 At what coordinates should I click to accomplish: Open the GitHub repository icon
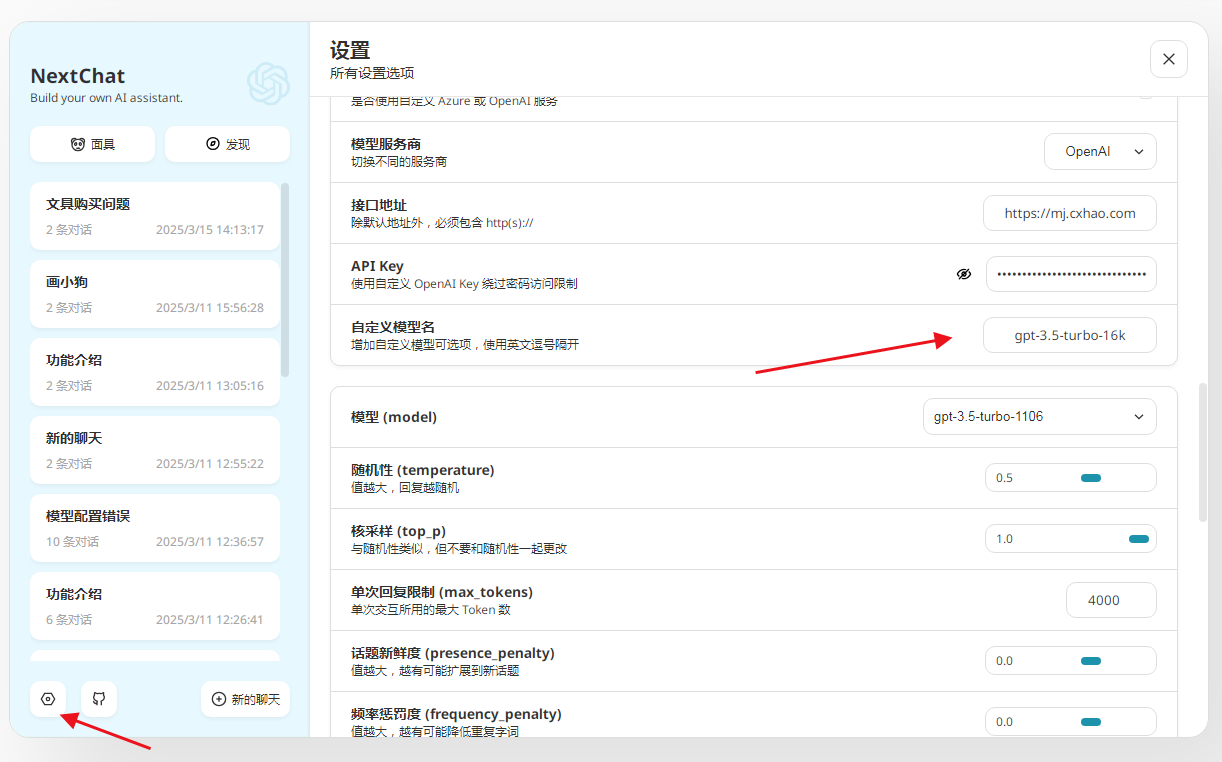[x=99, y=699]
